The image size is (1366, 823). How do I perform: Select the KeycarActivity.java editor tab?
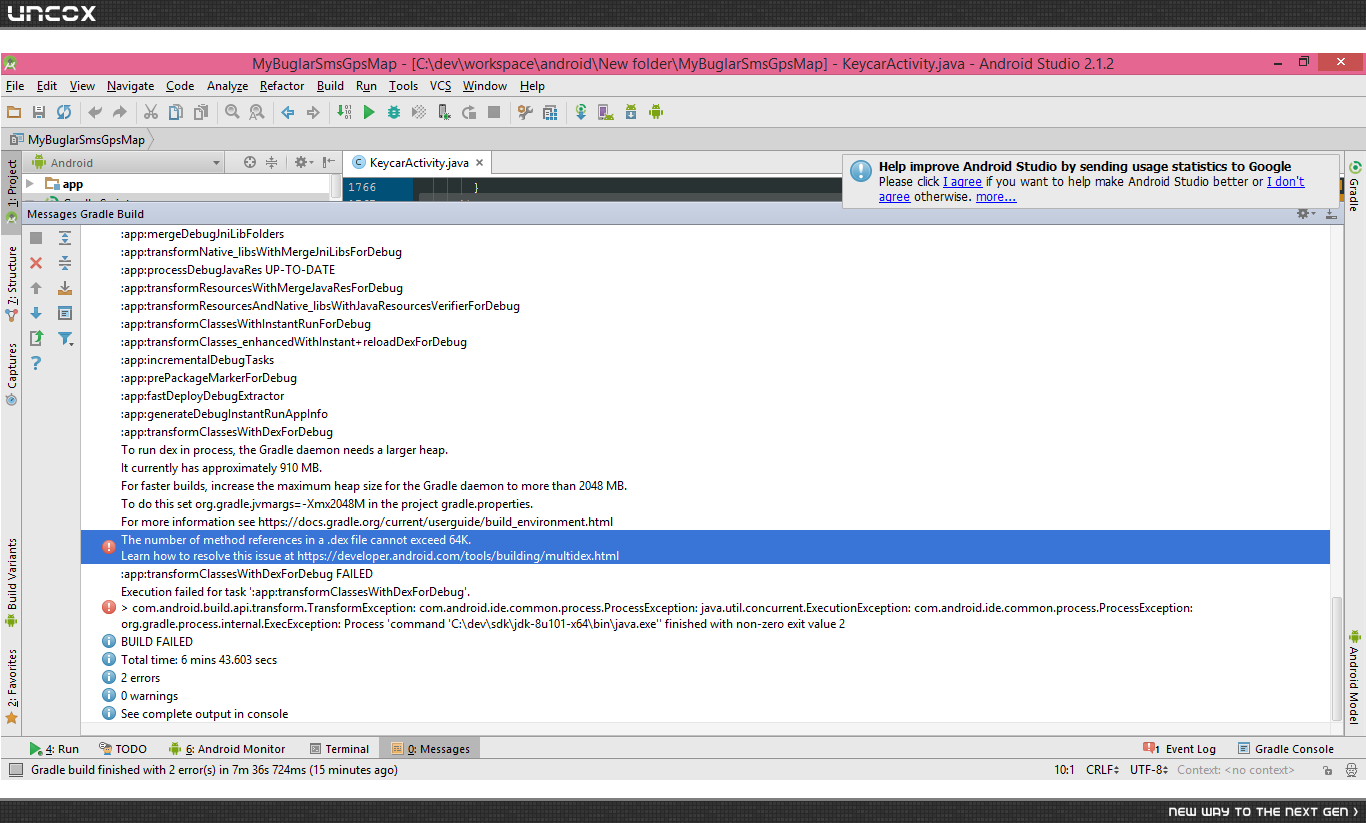(418, 163)
